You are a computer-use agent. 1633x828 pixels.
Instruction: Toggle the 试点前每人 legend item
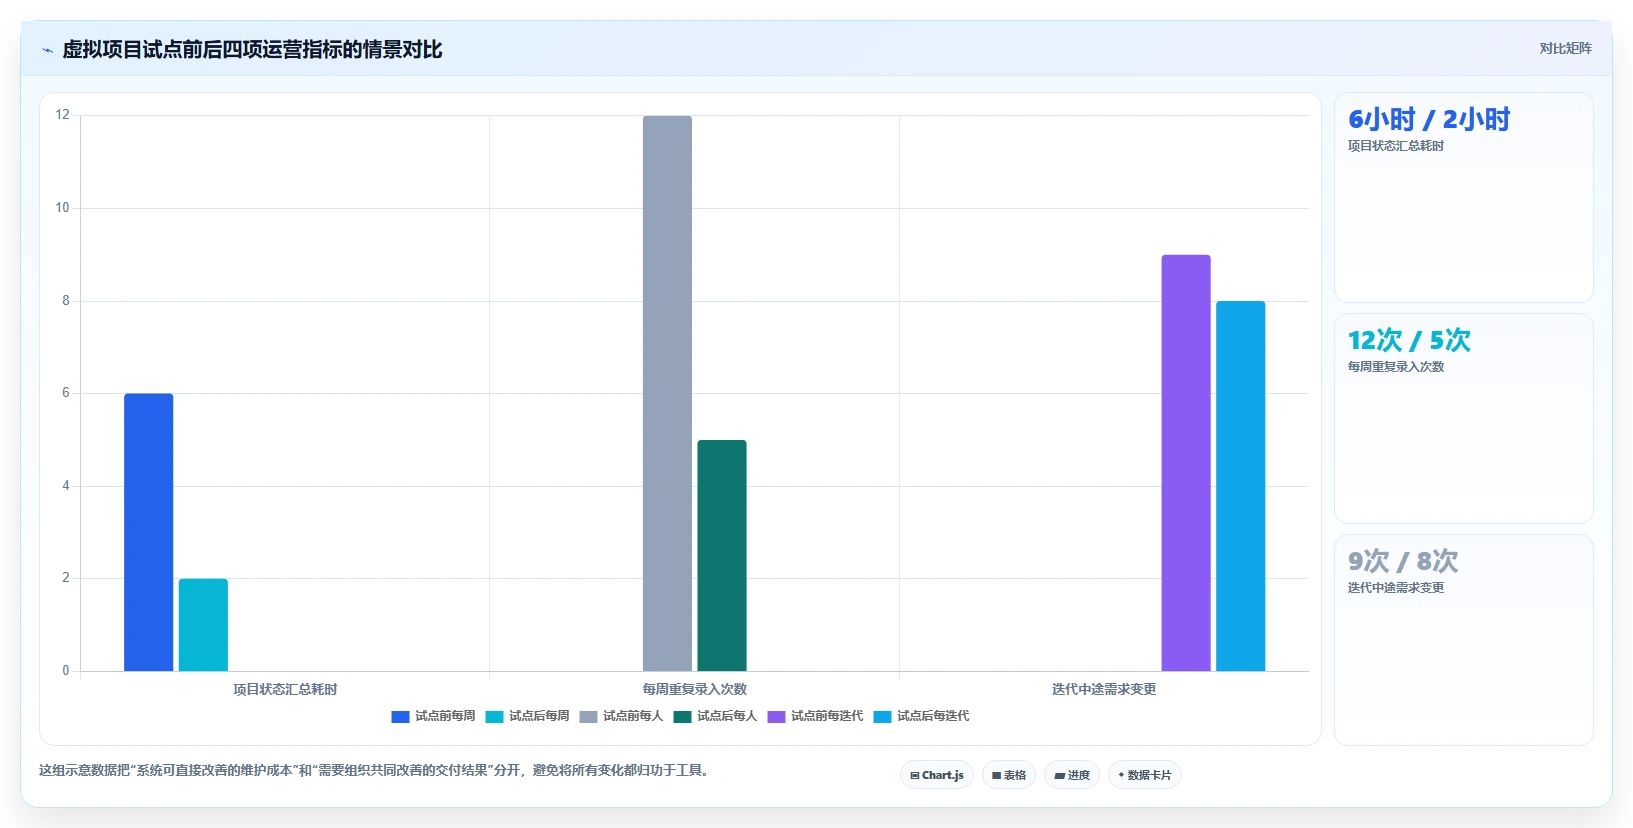point(621,716)
